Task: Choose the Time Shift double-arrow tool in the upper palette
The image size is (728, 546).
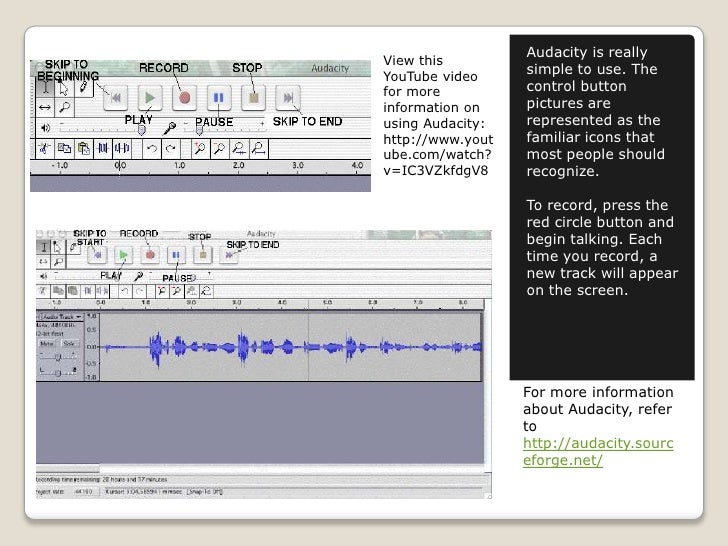Action: pyautogui.click(x=43, y=107)
